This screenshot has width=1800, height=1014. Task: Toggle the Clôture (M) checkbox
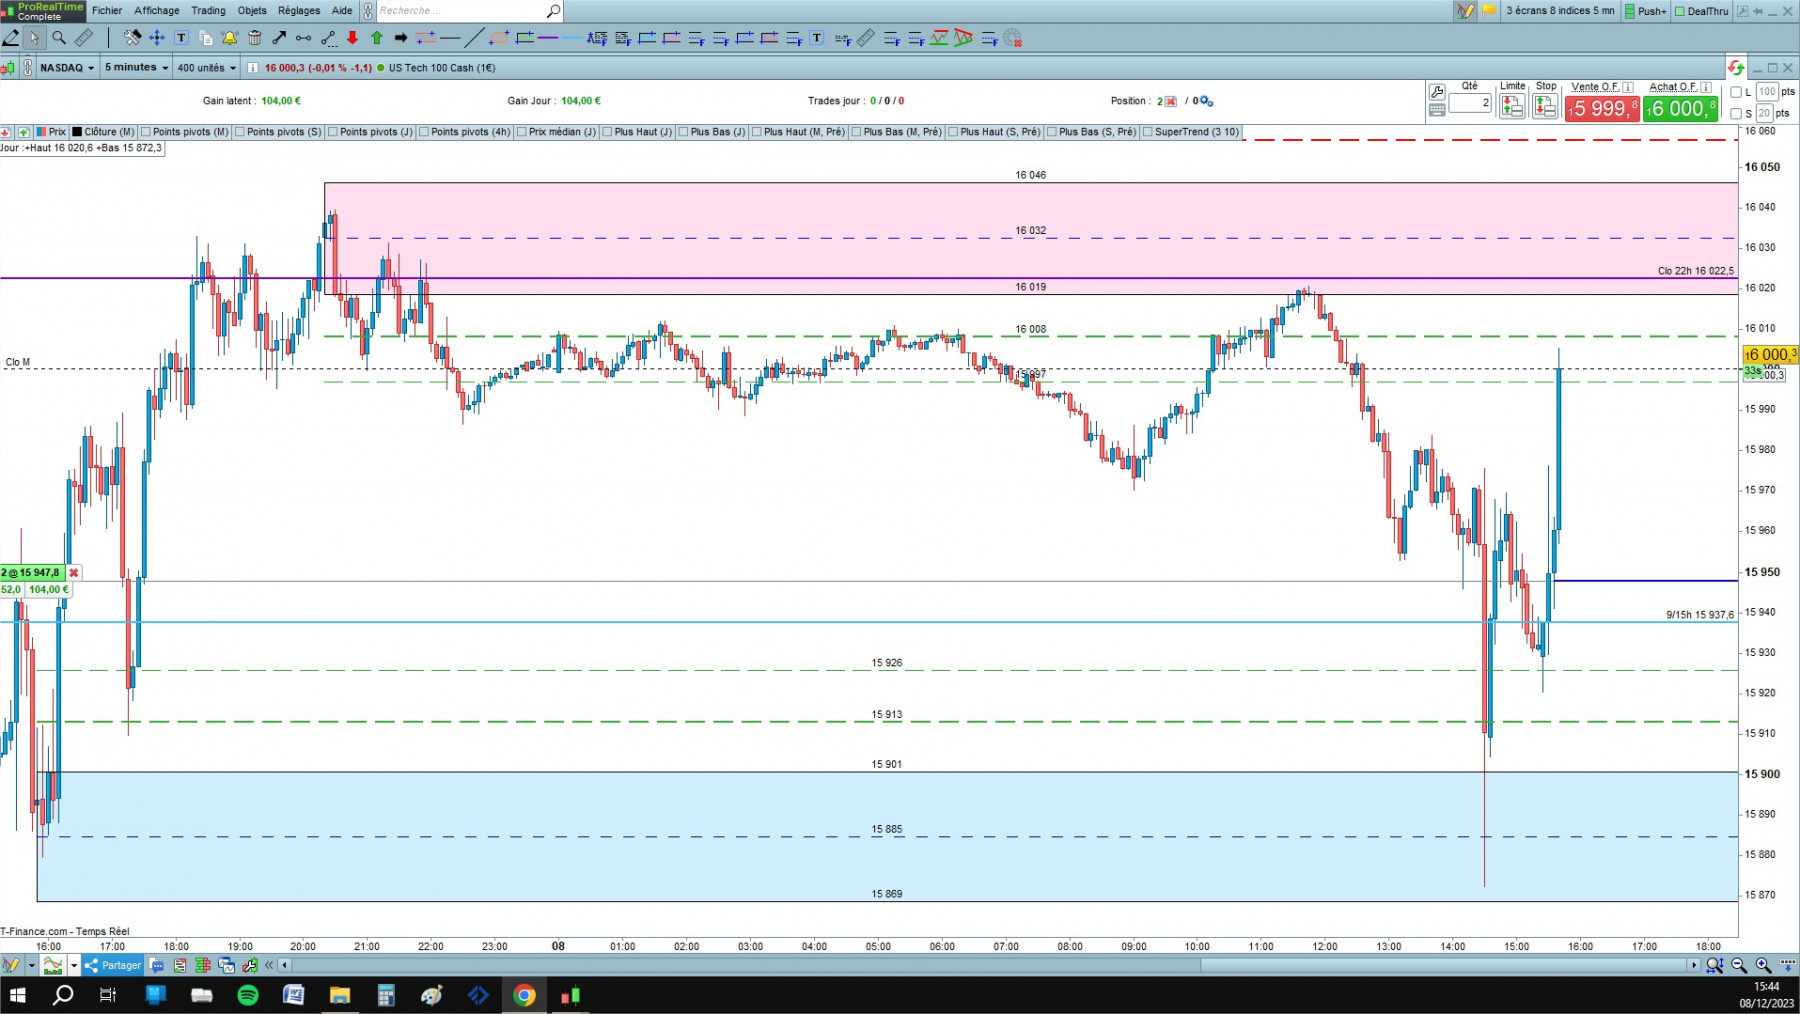77,132
